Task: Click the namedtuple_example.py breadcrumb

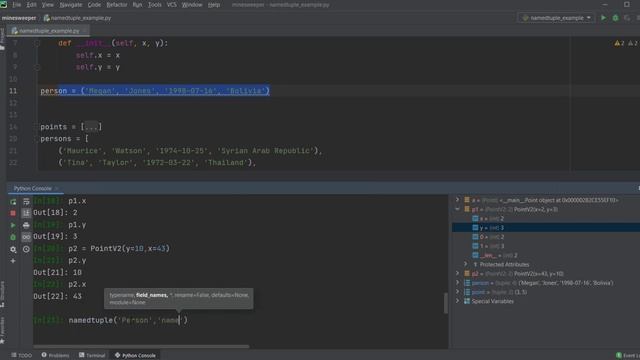Action: tap(77, 18)
